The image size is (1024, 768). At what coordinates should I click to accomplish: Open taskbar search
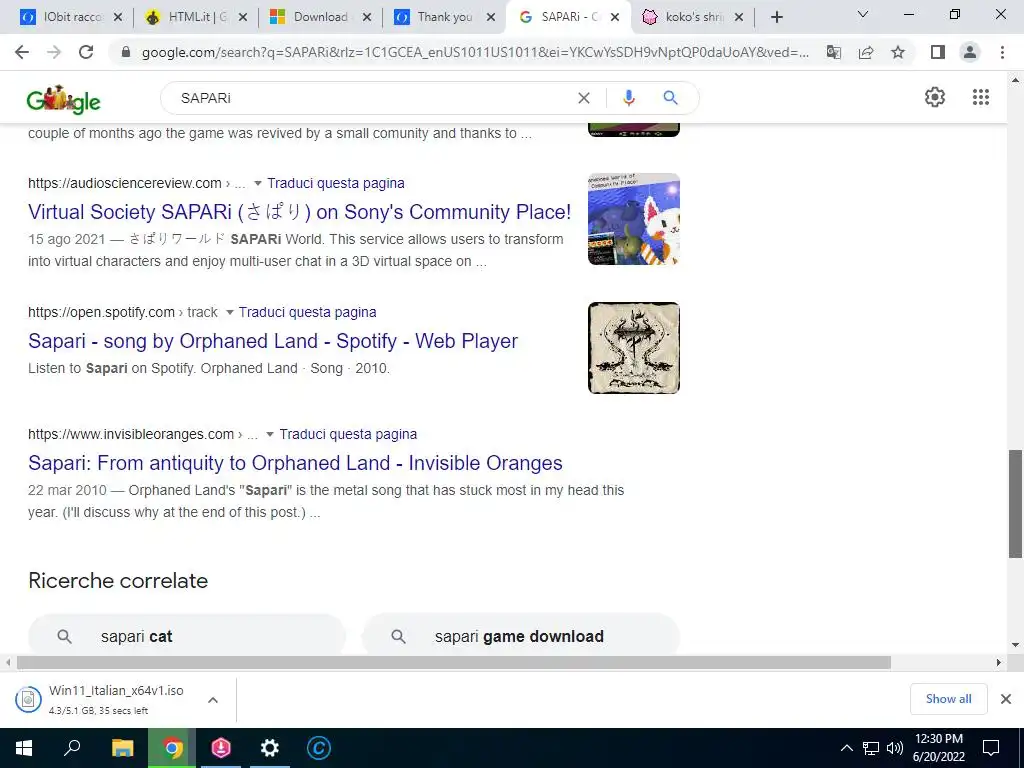(x=72, y=748)
